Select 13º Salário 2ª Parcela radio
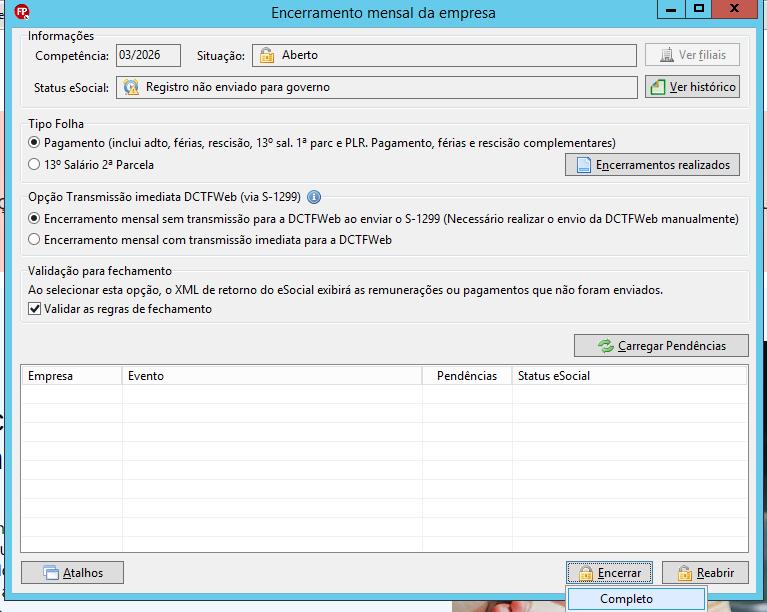Image resolution: width=767 pixels, height=612 pixels. [34, 164]
